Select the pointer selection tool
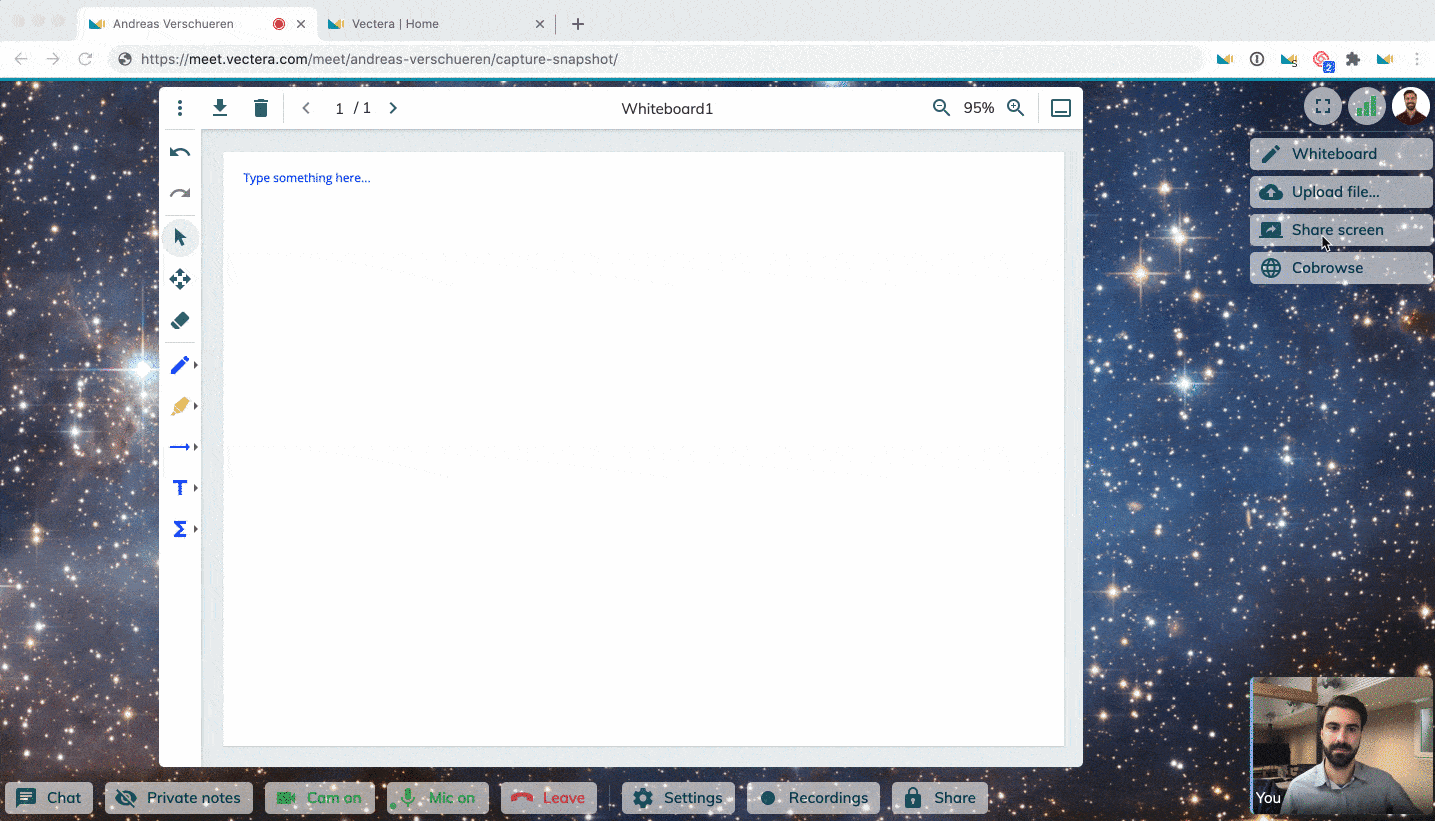The height and width of the screenshot is (821, 1435). 180,237
